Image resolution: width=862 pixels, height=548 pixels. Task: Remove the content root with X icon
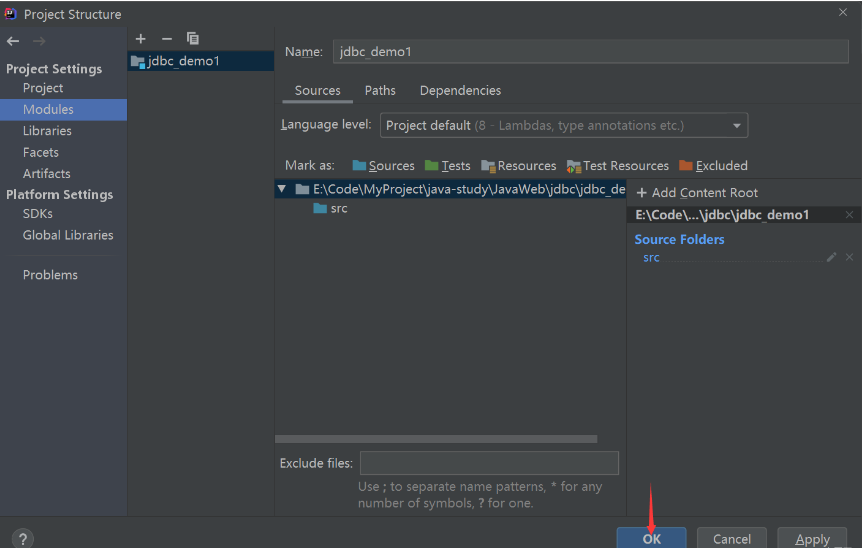coord(849,215)
